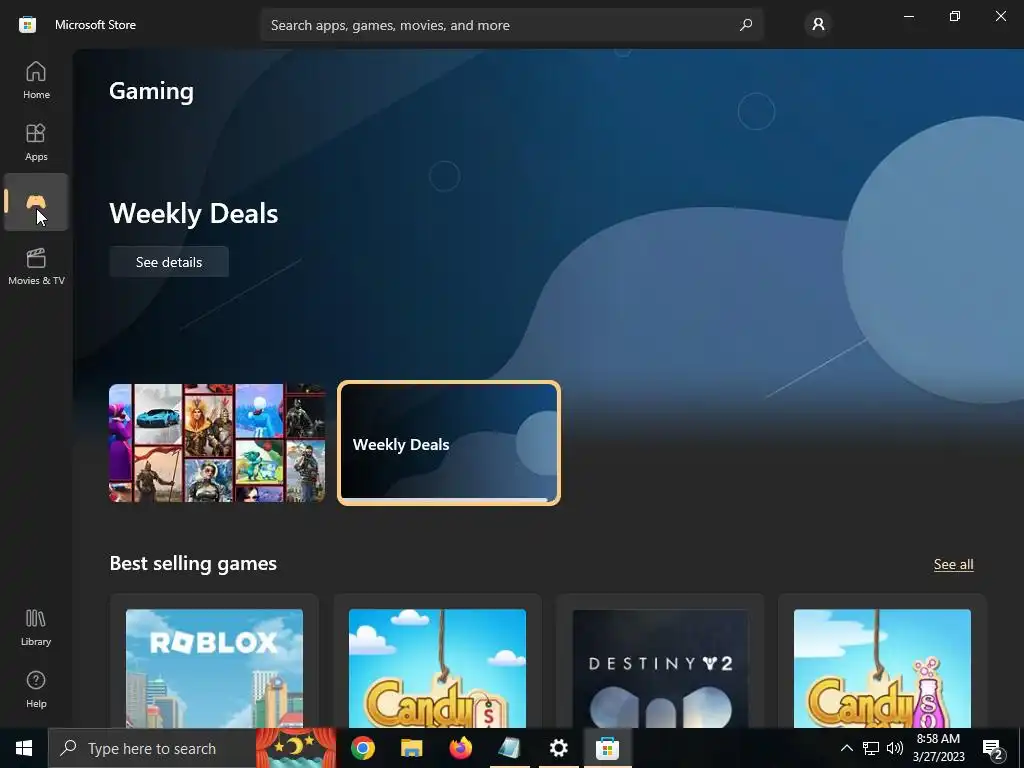1024x768 pixels.
Task: Open the user account profile icon
Action: point(818,25)
